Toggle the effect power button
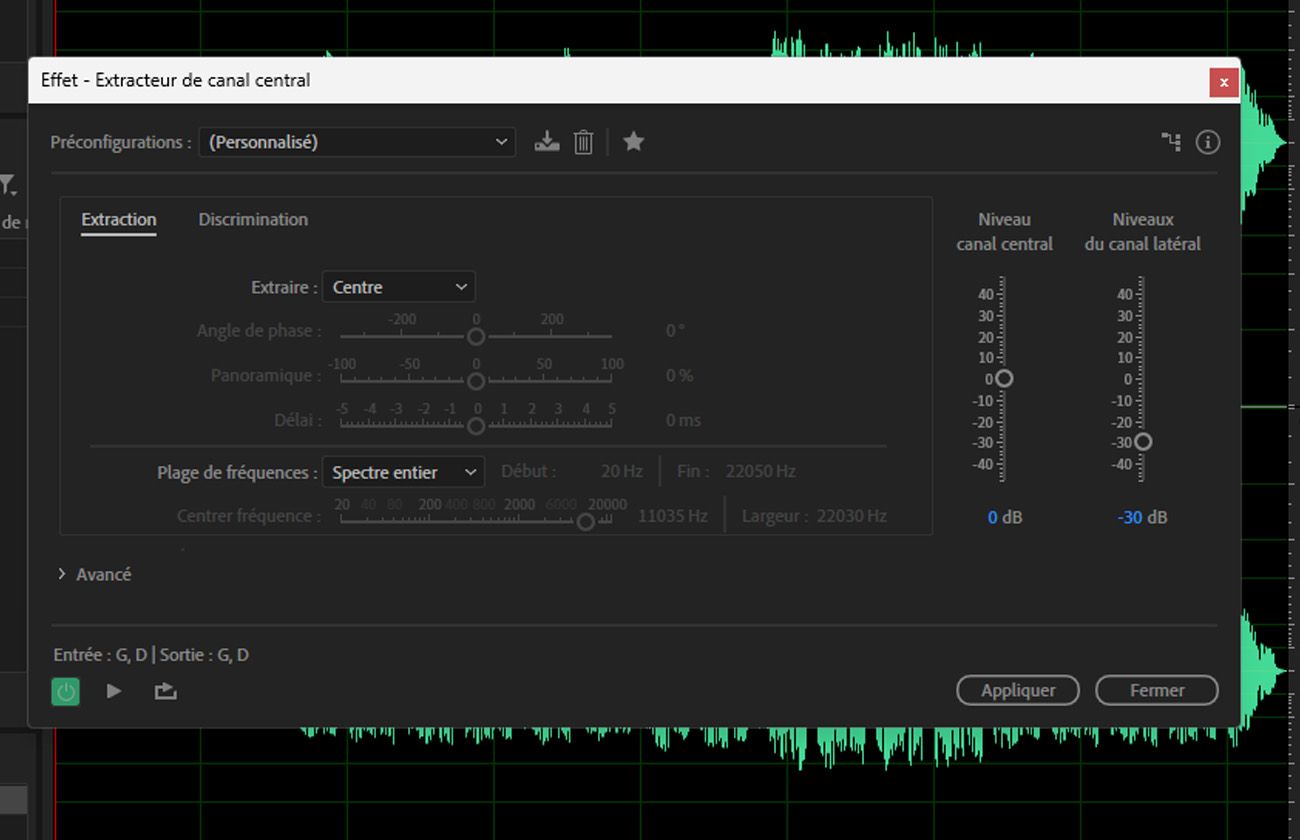Screen dimensions: 1300x840 click(x=66, y=691)
